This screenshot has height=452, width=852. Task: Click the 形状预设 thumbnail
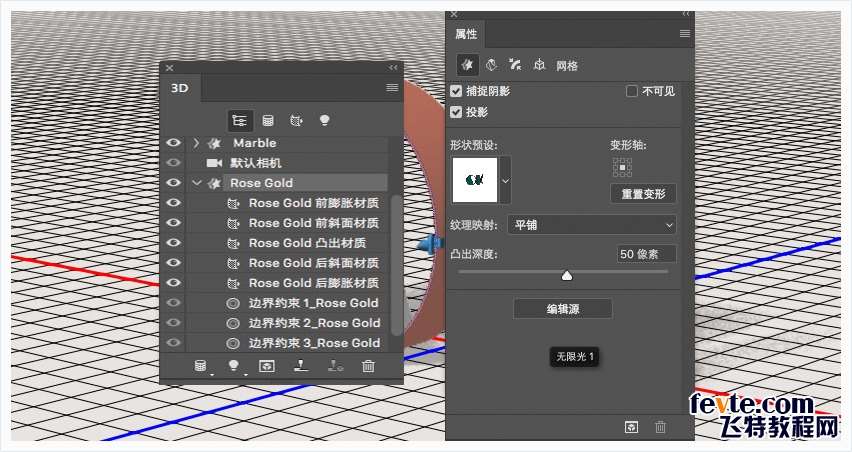point(475,180)
